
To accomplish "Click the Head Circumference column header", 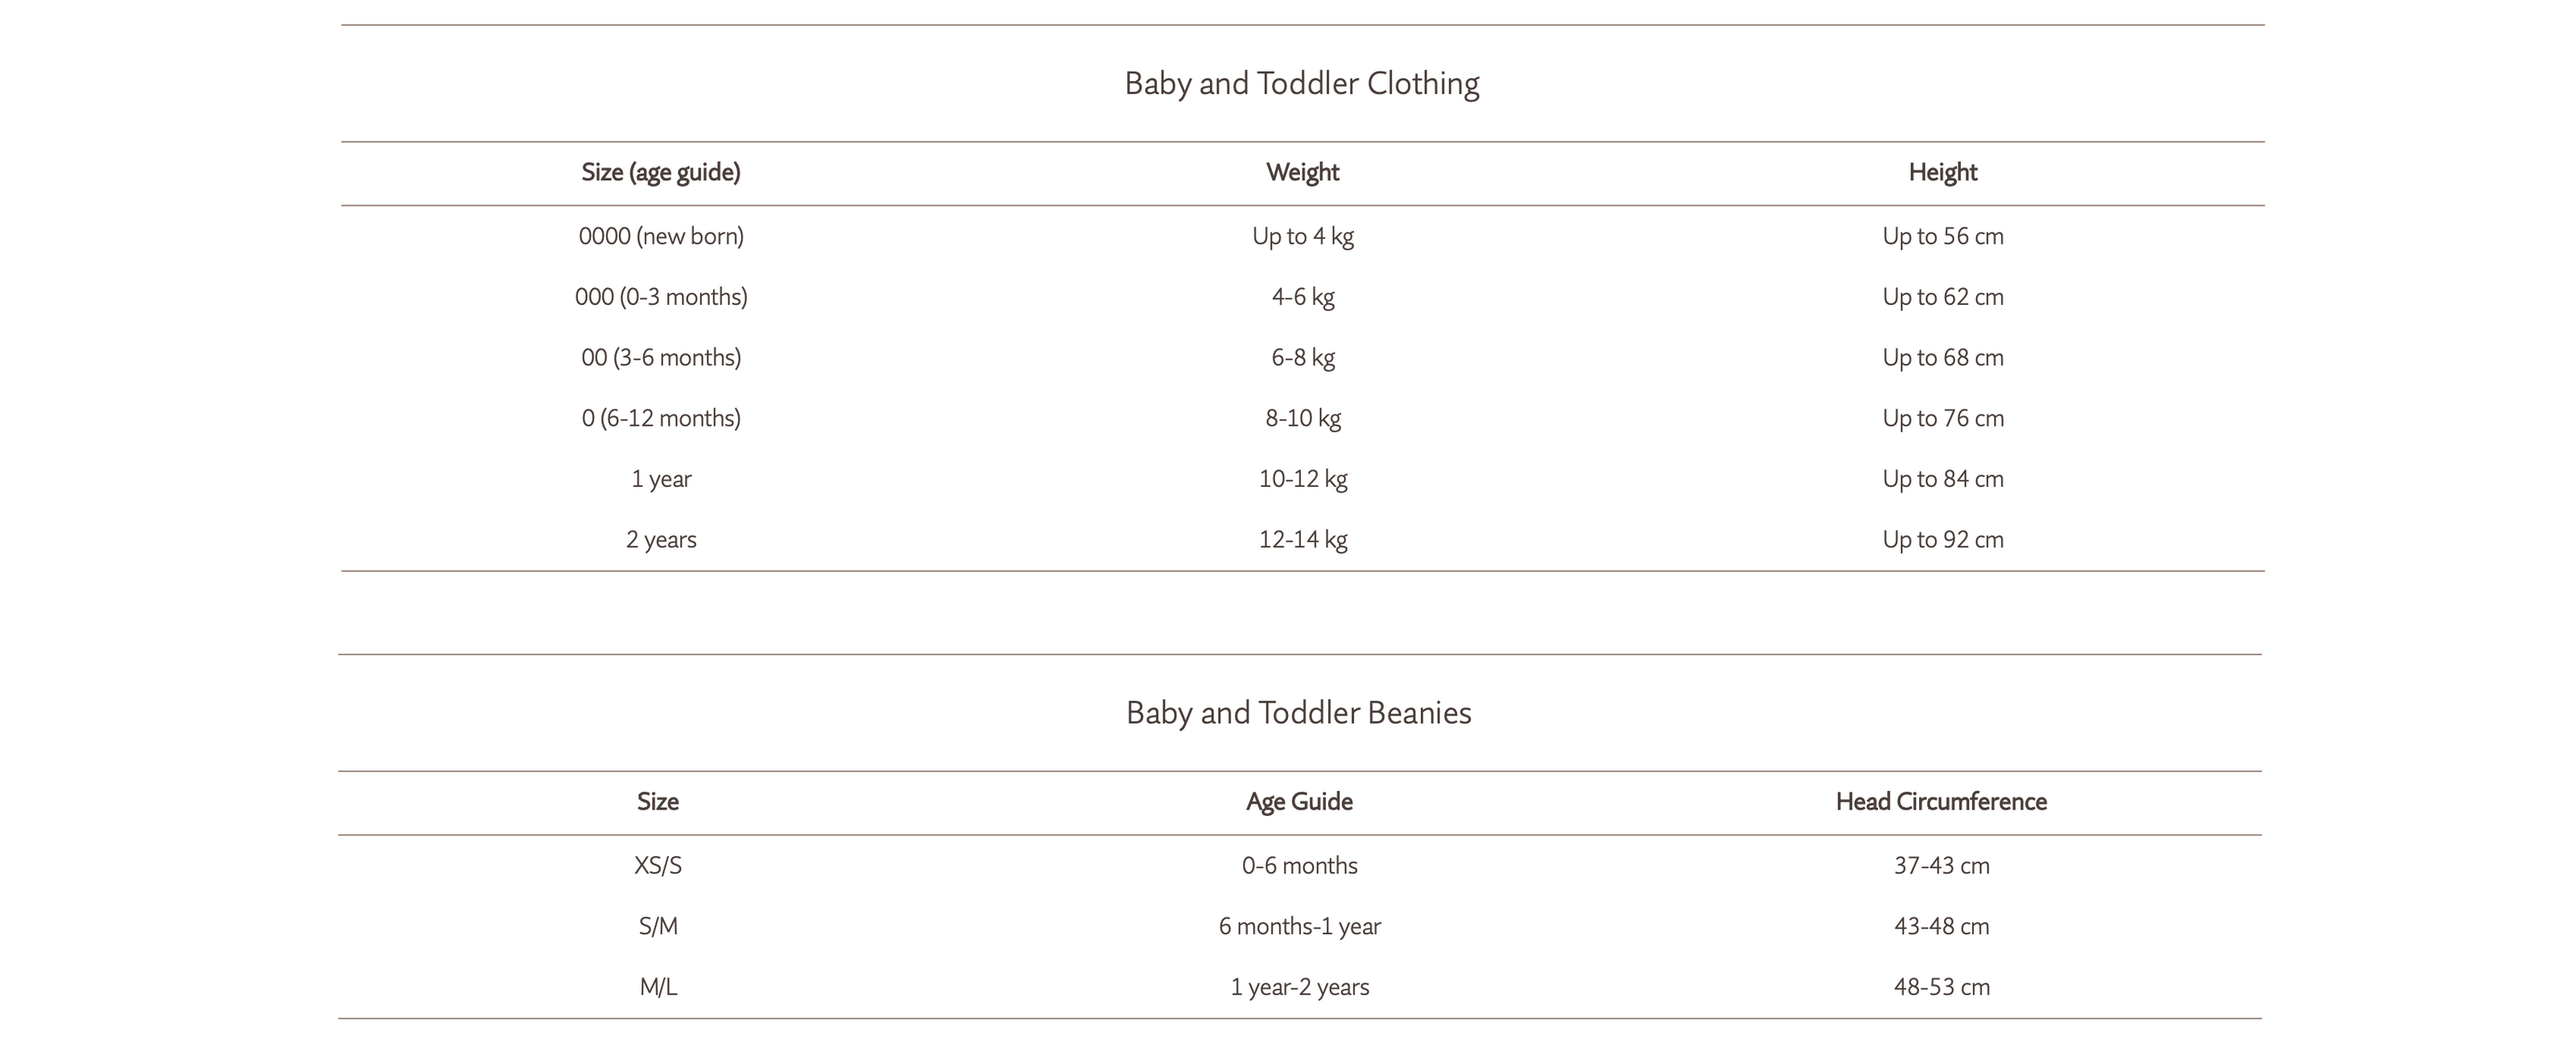I will click(x=1940, y=802).
